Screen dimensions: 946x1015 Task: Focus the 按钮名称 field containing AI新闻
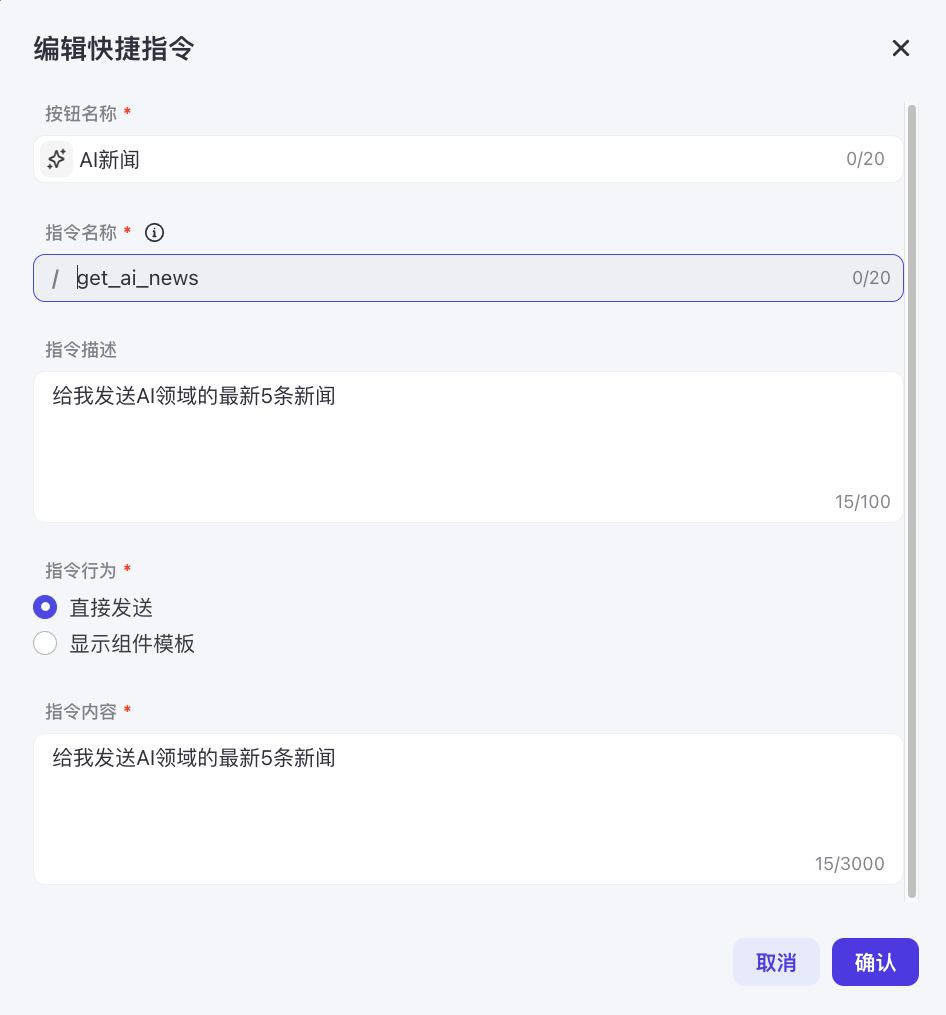click(450, 159)
